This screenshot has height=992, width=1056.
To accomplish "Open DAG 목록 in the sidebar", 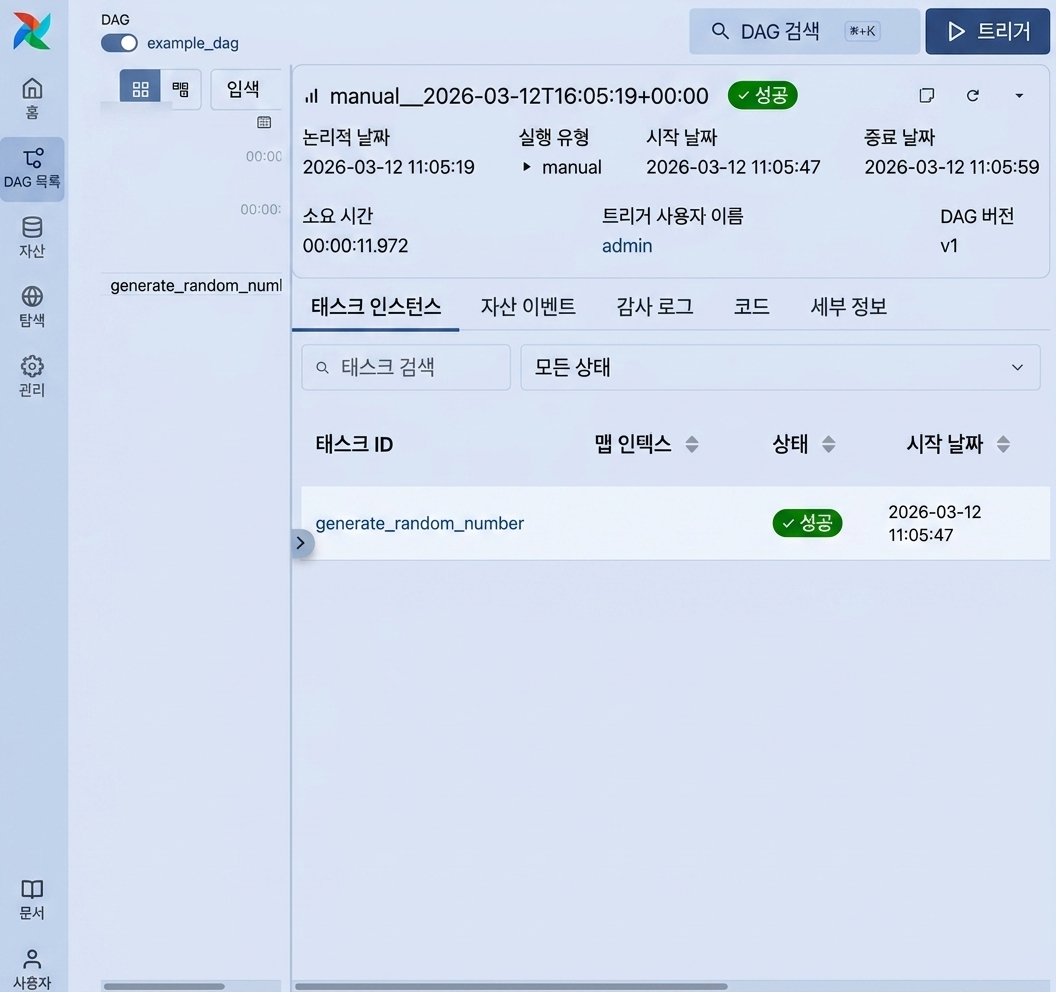I will (32, 169).
